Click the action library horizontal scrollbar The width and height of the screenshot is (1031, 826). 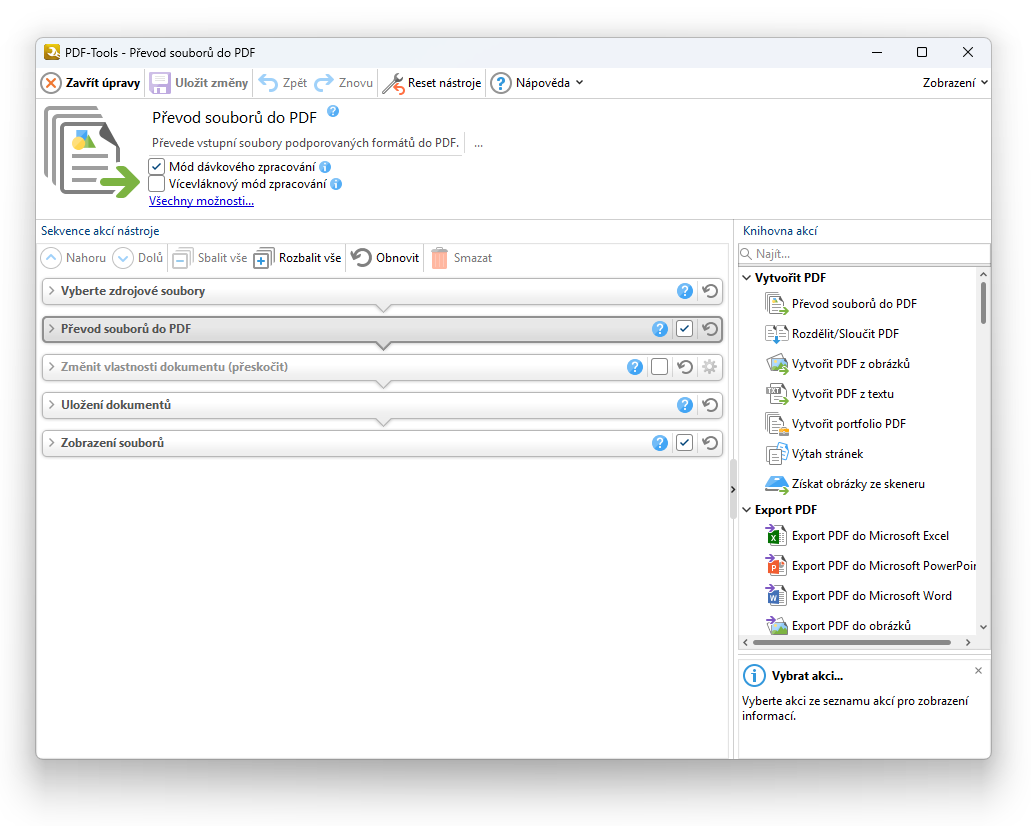tap(851, 643)
